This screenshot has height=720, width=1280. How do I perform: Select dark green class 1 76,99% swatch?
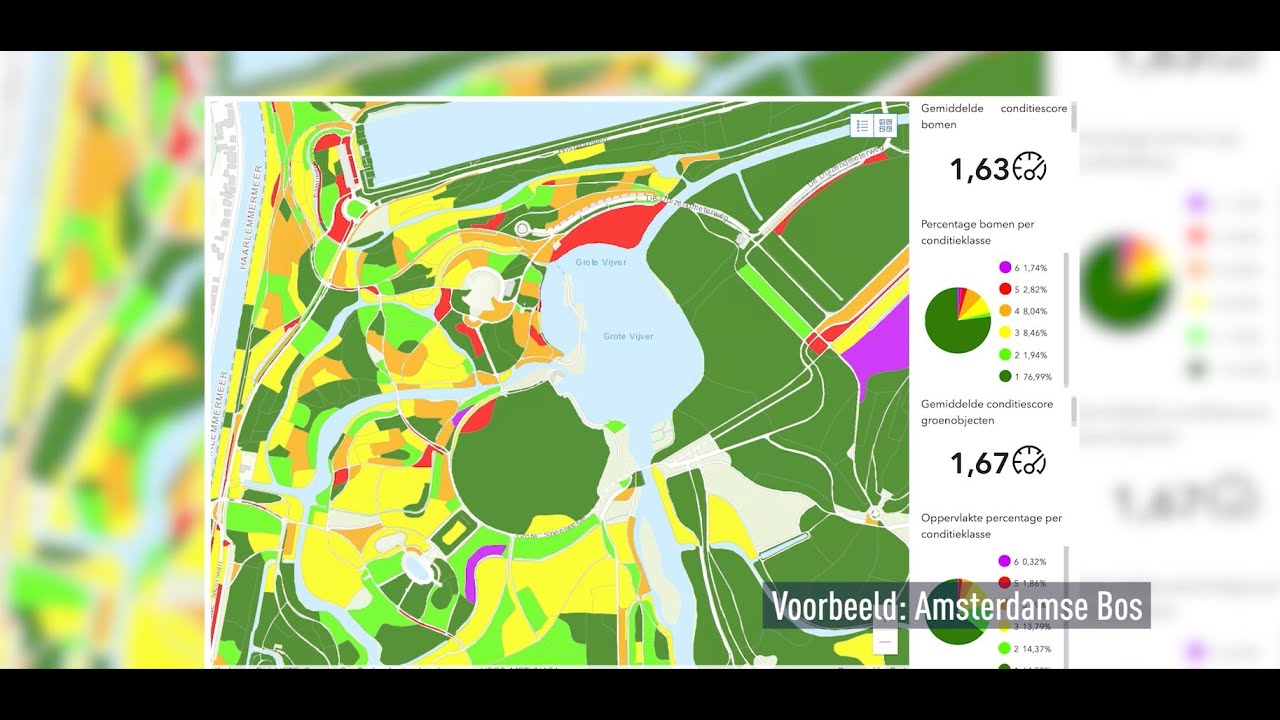click(1005, 377)
